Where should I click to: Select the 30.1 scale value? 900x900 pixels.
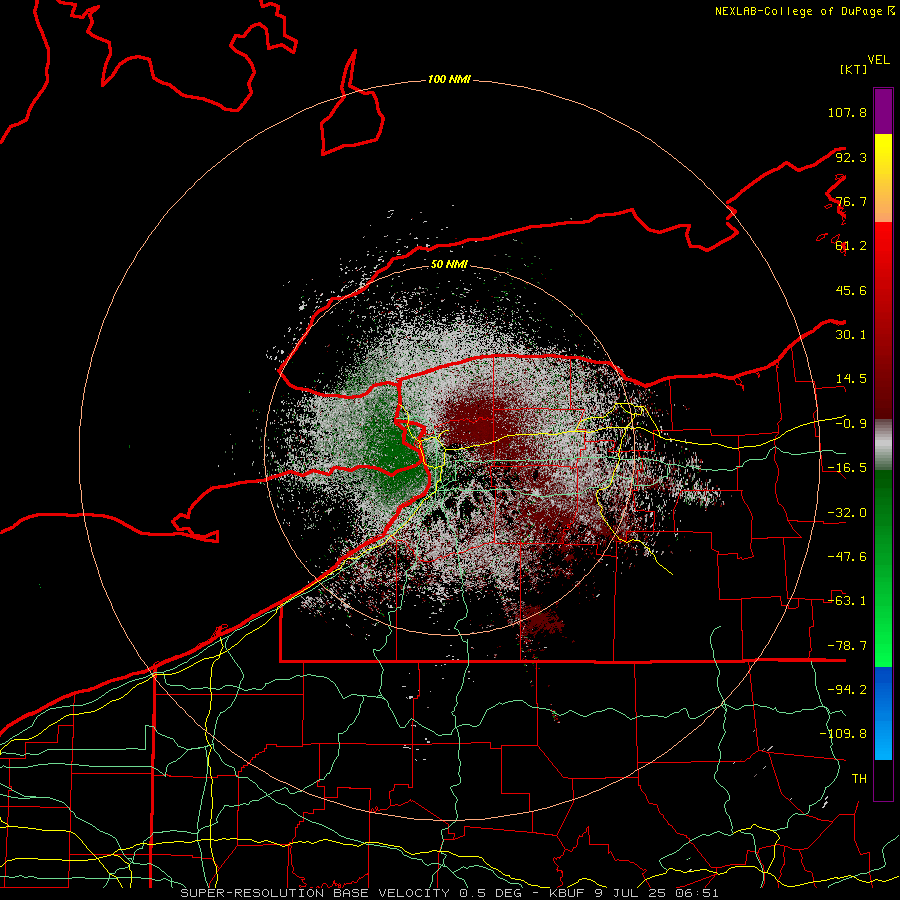[x=851, y=335]
